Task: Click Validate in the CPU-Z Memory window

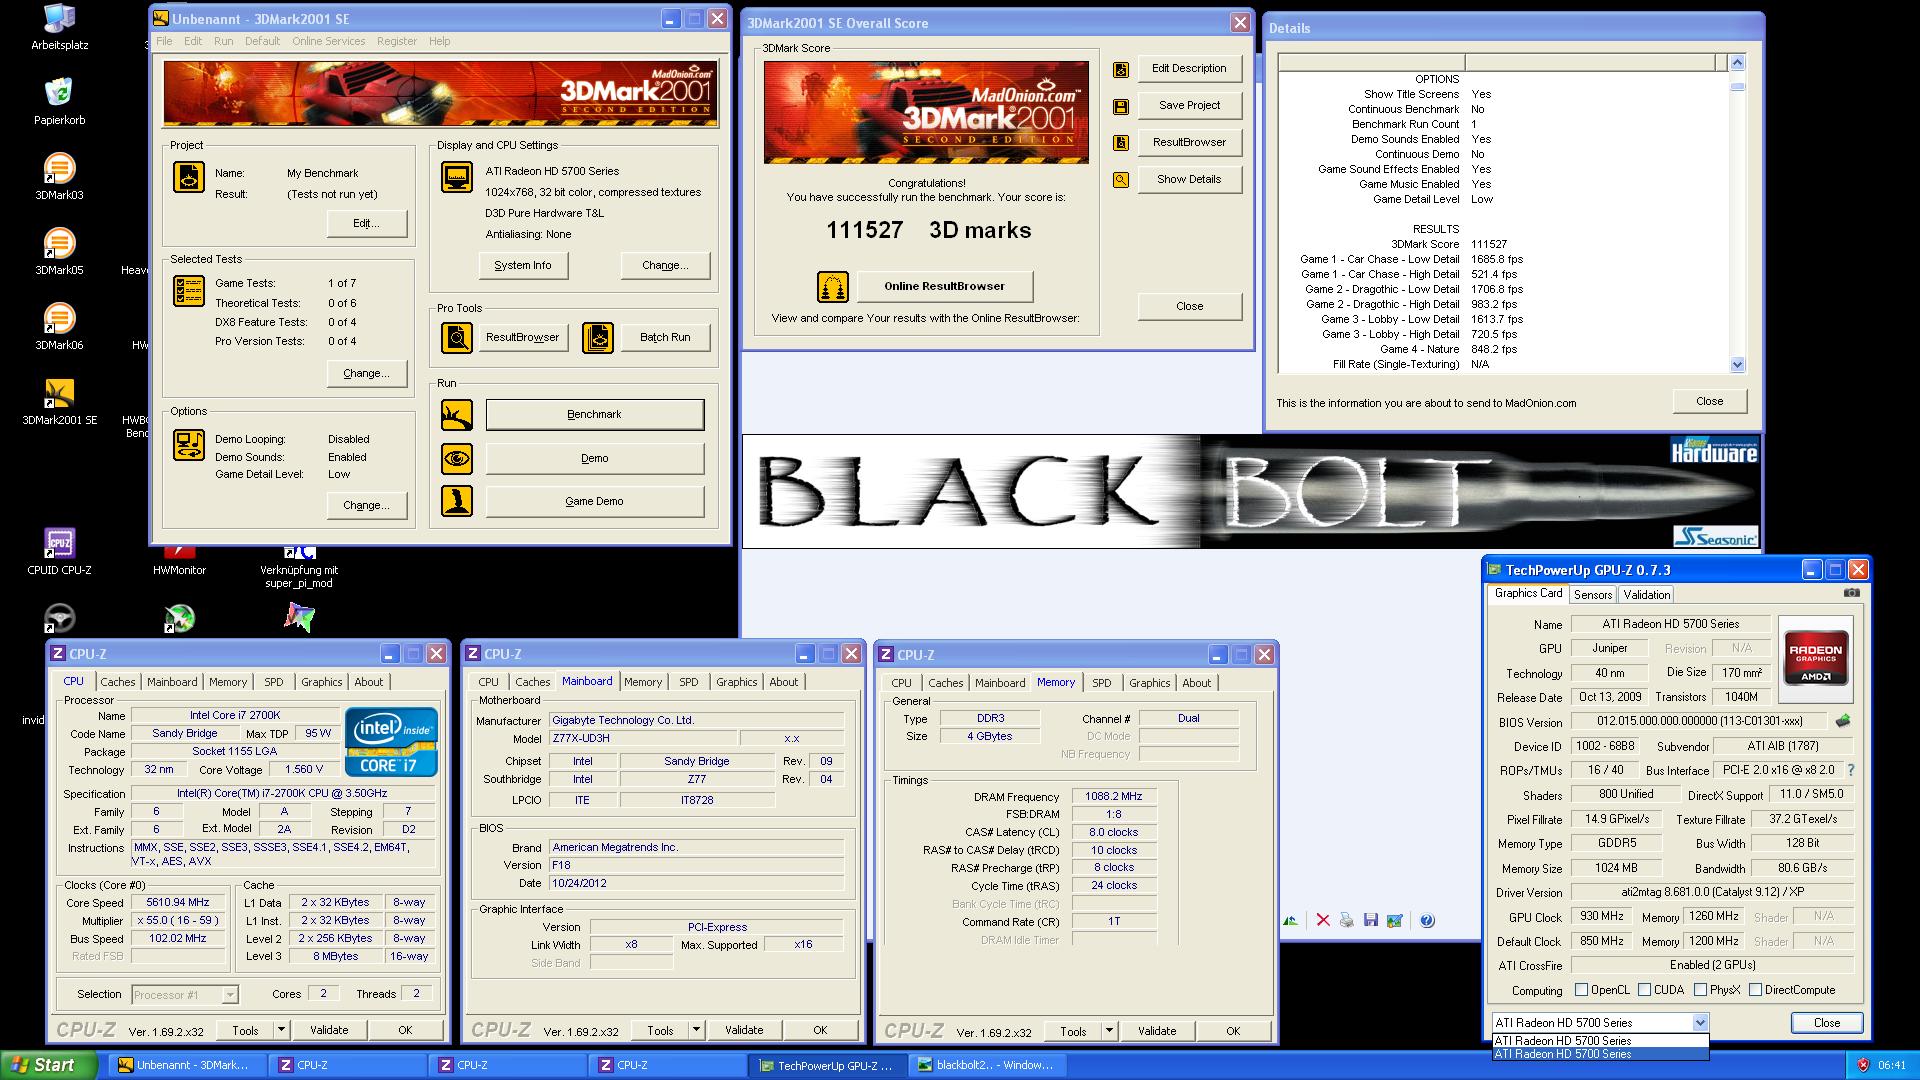Action: (1157, 1031)
